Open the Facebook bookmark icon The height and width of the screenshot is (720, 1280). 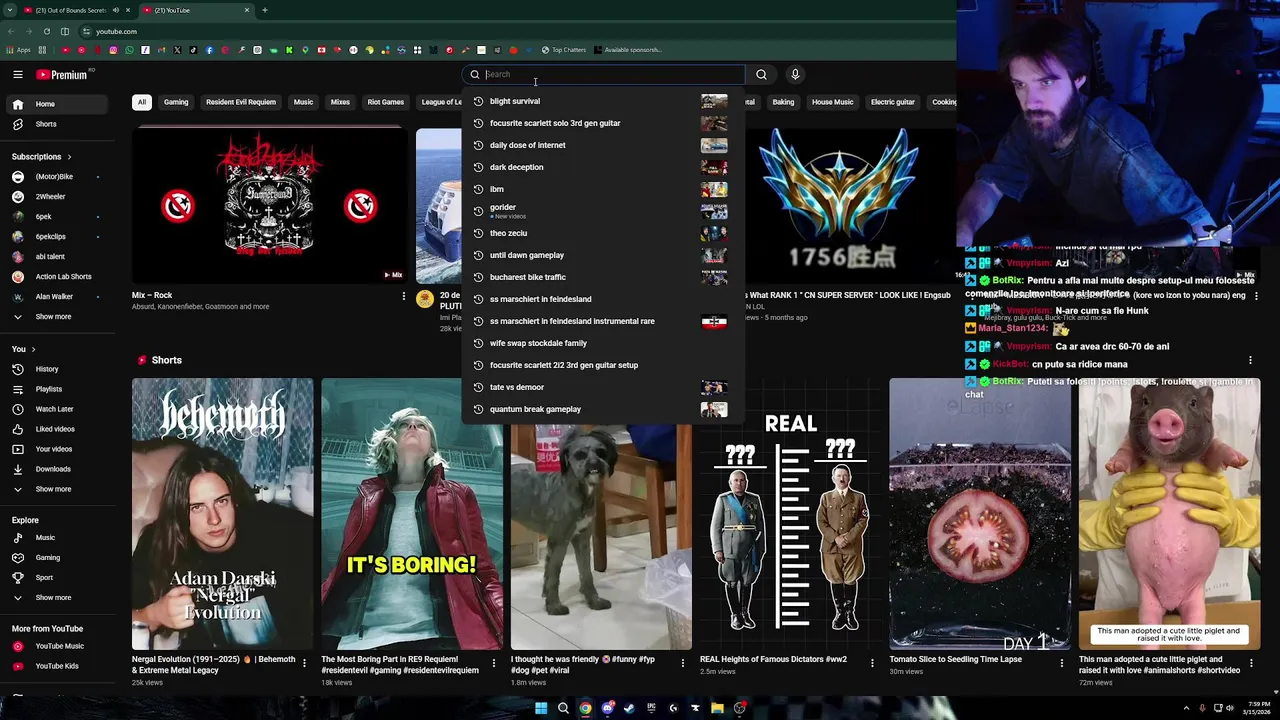coord(209,50)
